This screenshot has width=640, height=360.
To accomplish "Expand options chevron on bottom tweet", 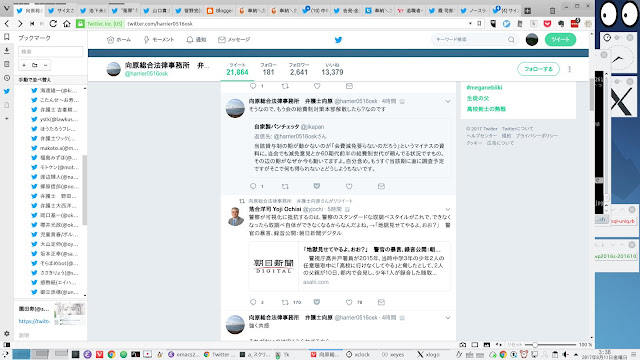I will point(448,318).
